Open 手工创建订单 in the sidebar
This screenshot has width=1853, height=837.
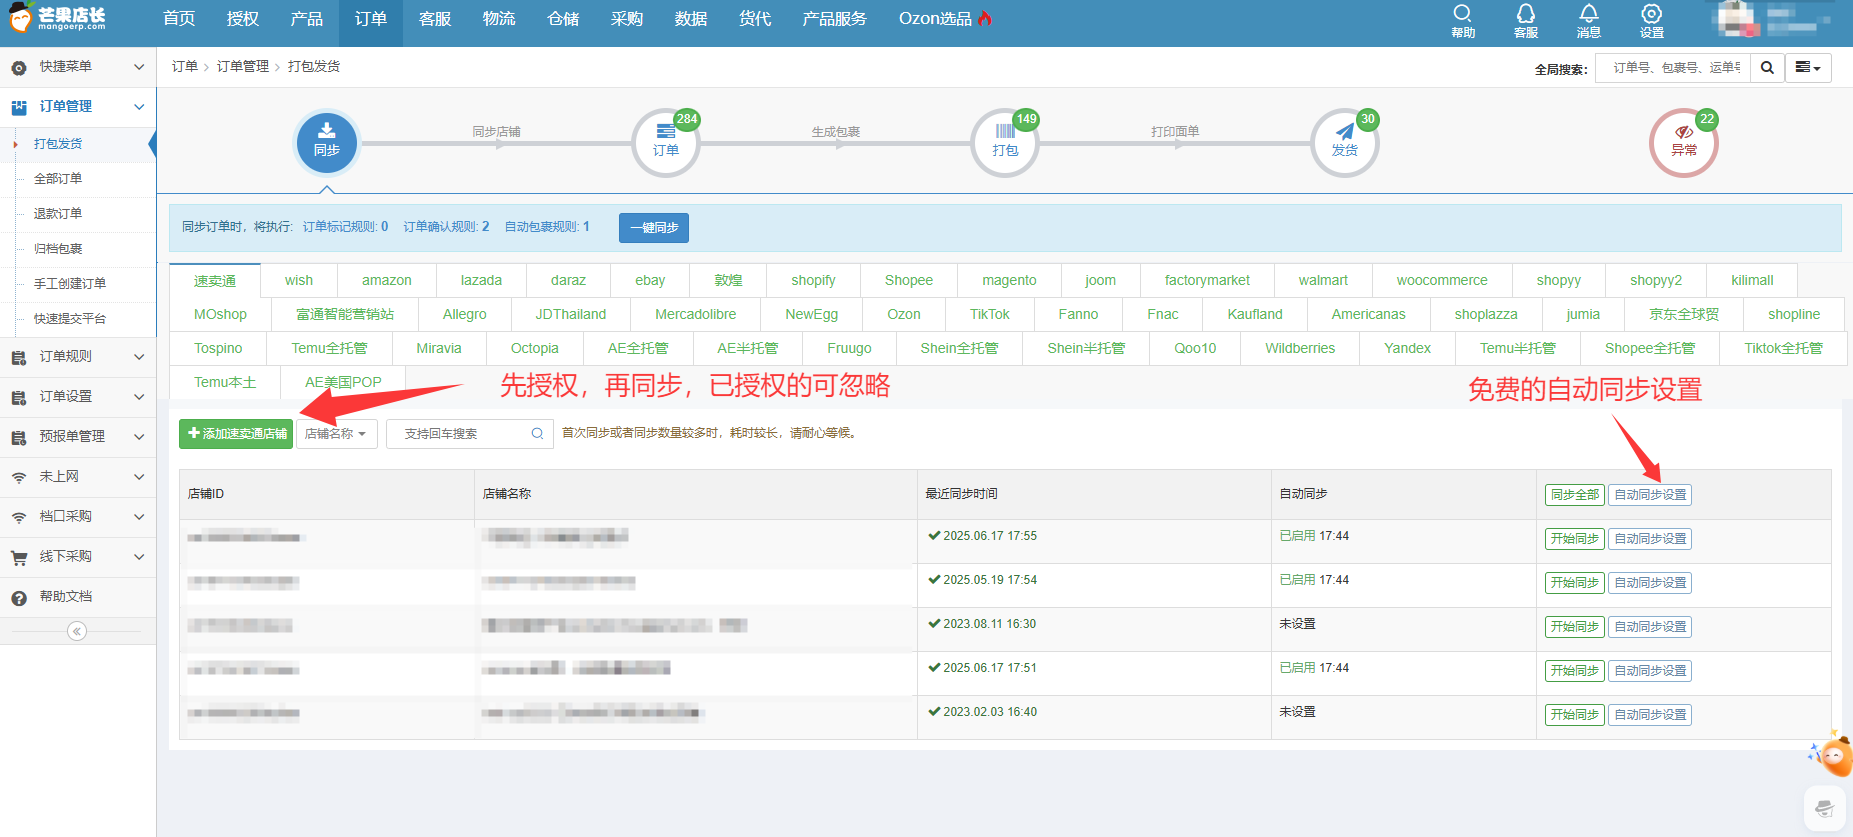[x=70, y=284]
